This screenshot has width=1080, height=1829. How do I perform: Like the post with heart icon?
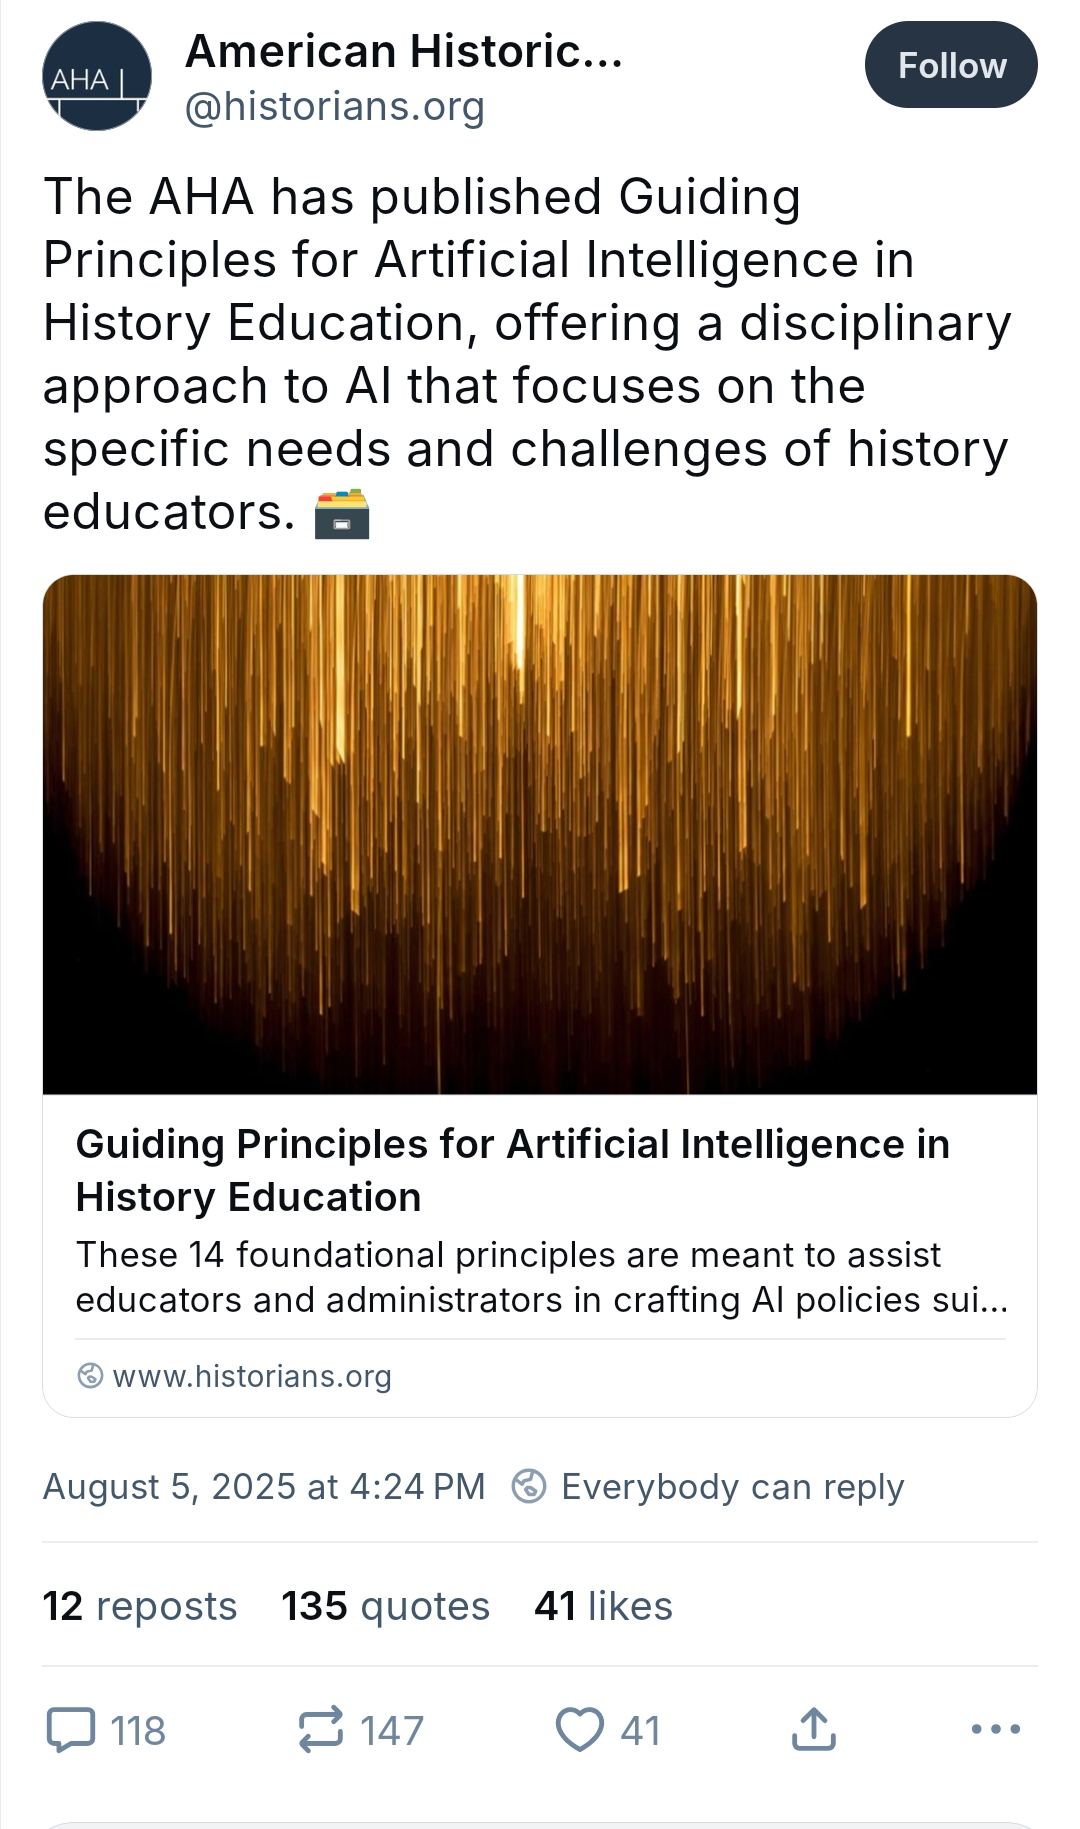[x=580, y=1730]
